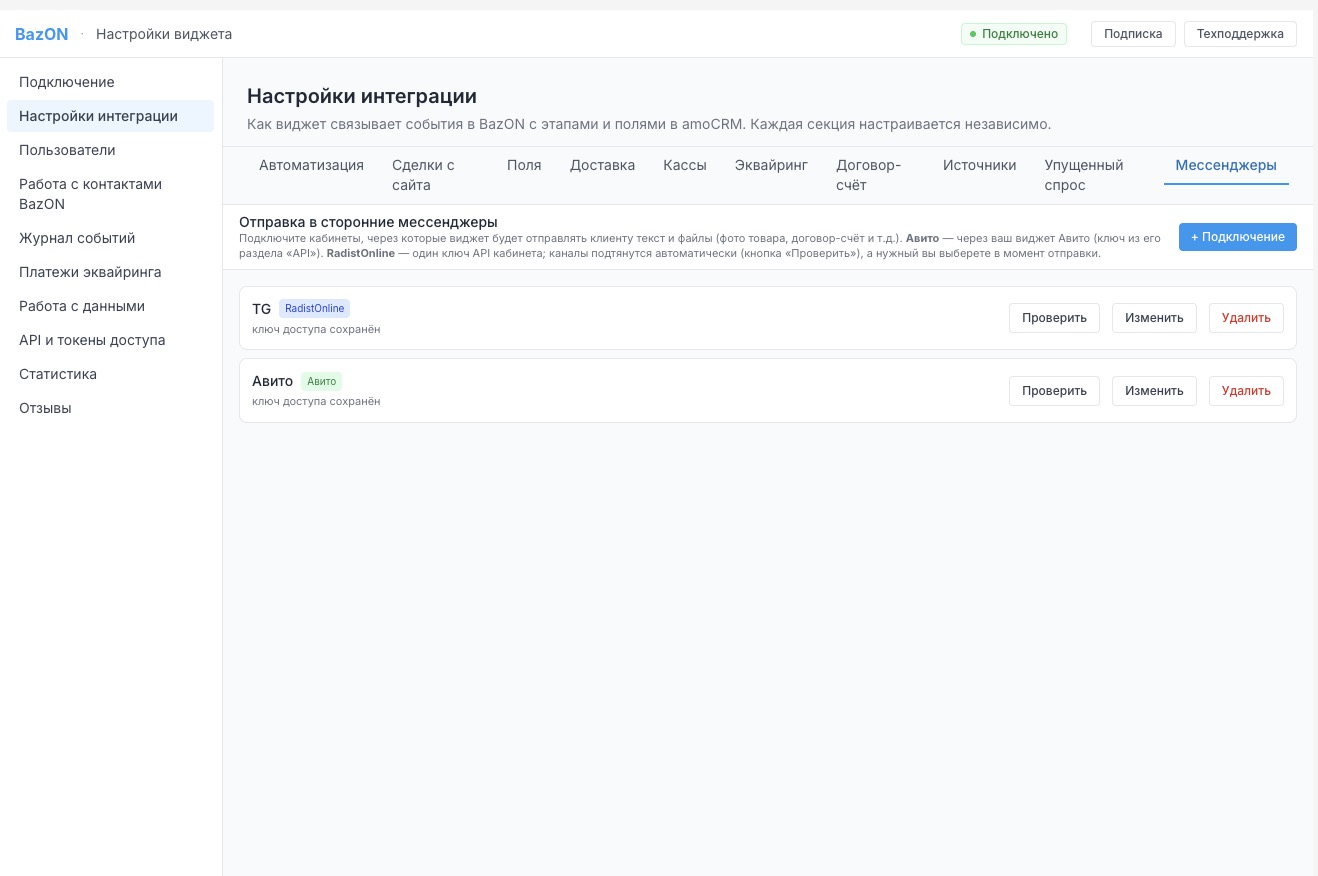The width and height of the screenshot is (1318, 876).
Task: Open the Подписка button
Action: pos(1133,34)
